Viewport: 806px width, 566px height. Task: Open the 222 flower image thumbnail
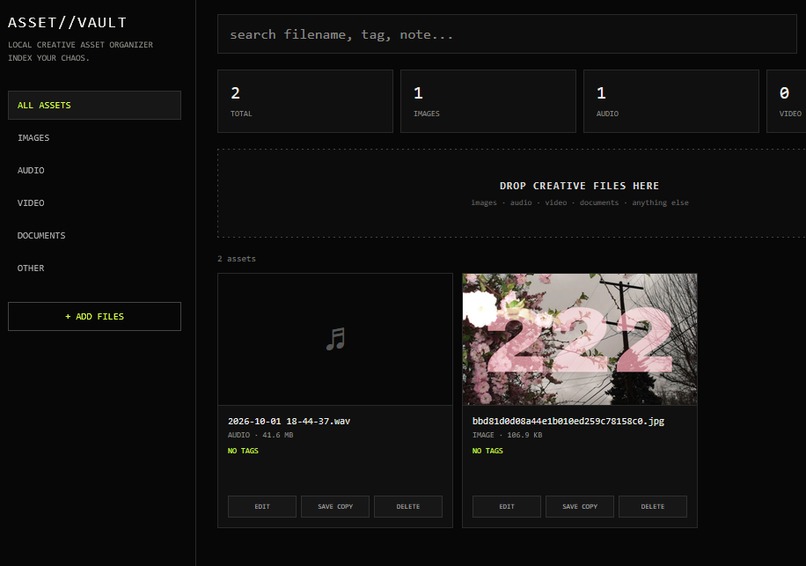click(580, 339)
